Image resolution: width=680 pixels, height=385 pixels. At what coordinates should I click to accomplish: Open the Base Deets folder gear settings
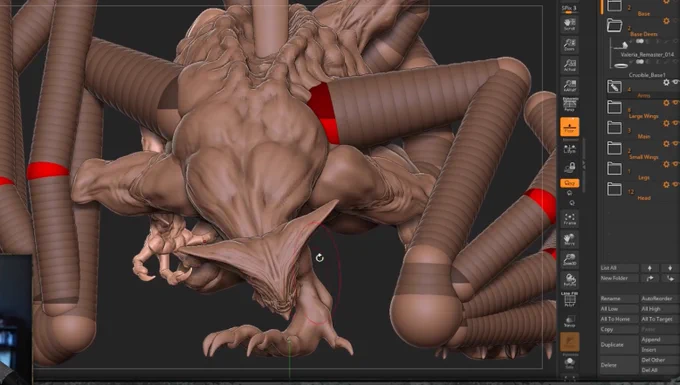point(667,21)
